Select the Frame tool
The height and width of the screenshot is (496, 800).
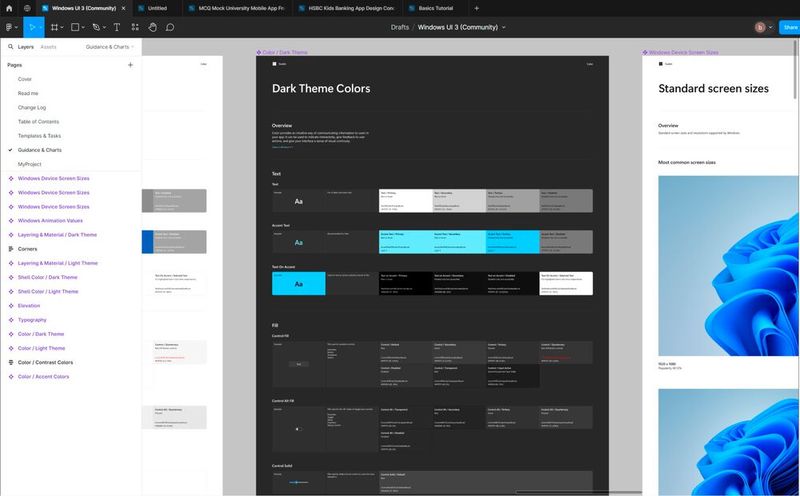point(54,27)
